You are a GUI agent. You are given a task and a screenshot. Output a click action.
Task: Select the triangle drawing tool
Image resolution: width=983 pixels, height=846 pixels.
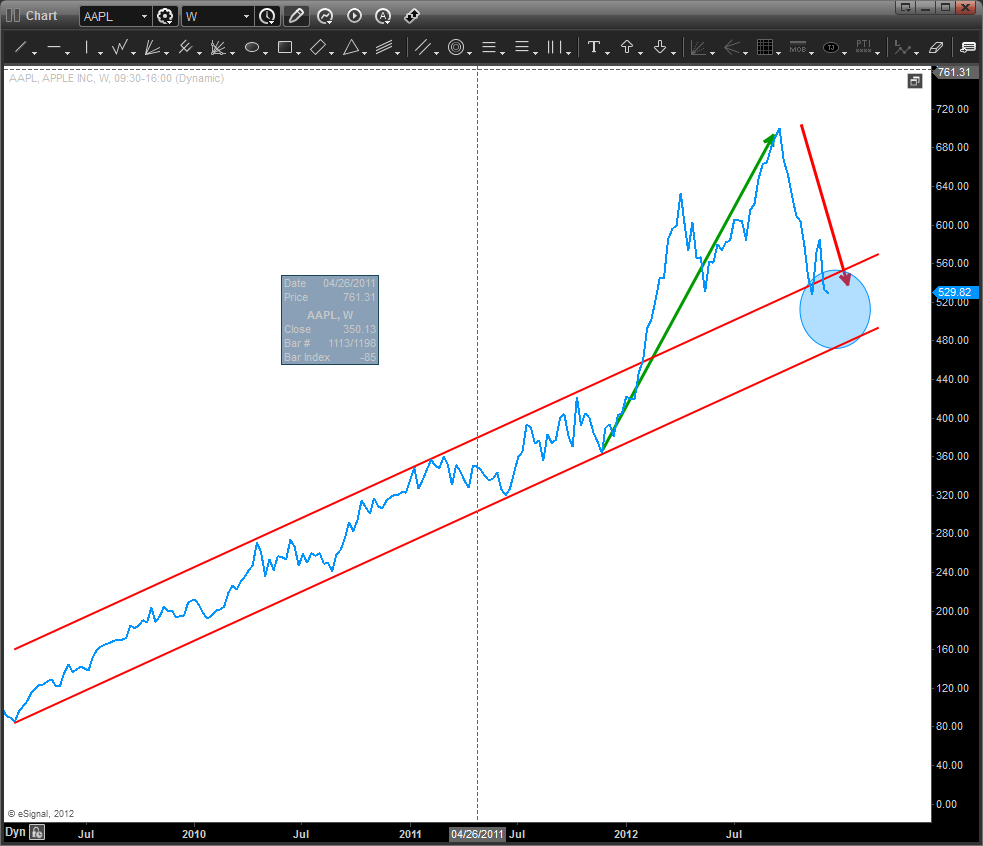[351, 47]
